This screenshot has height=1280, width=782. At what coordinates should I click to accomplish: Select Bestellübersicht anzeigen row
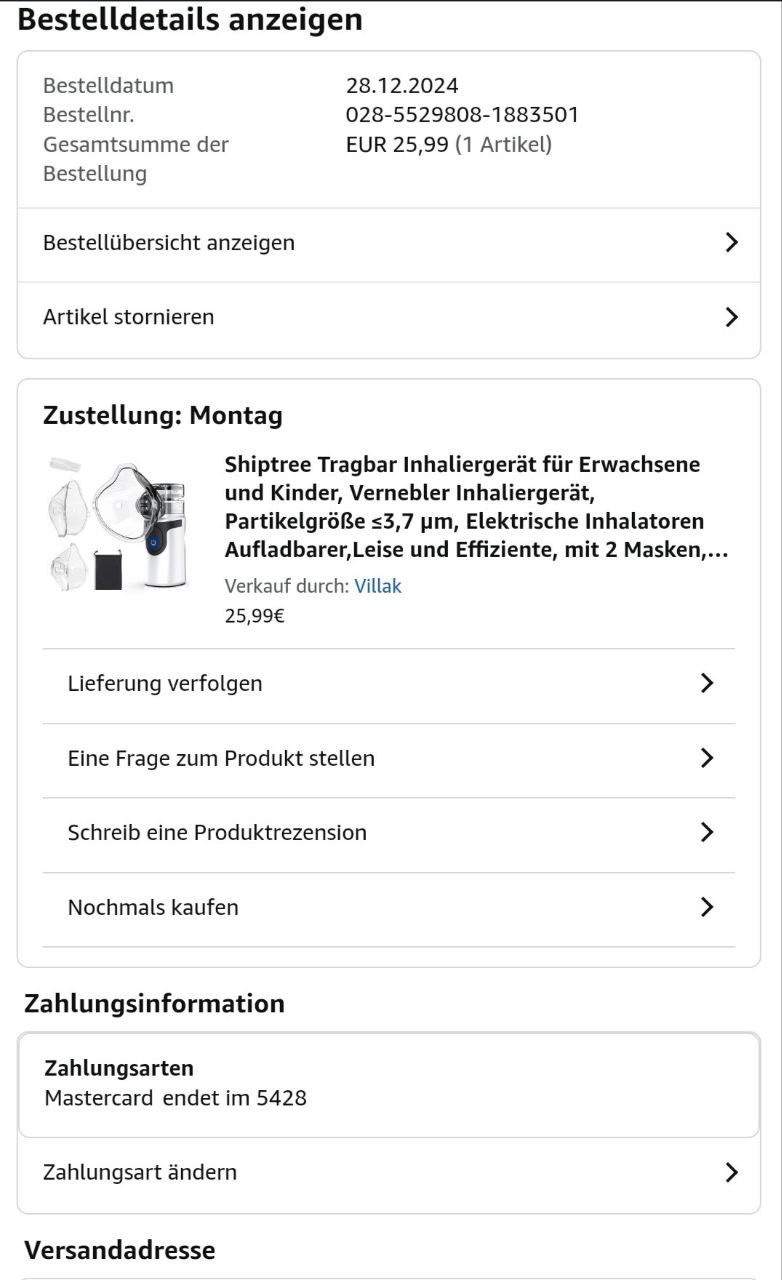tap(169, 243)
